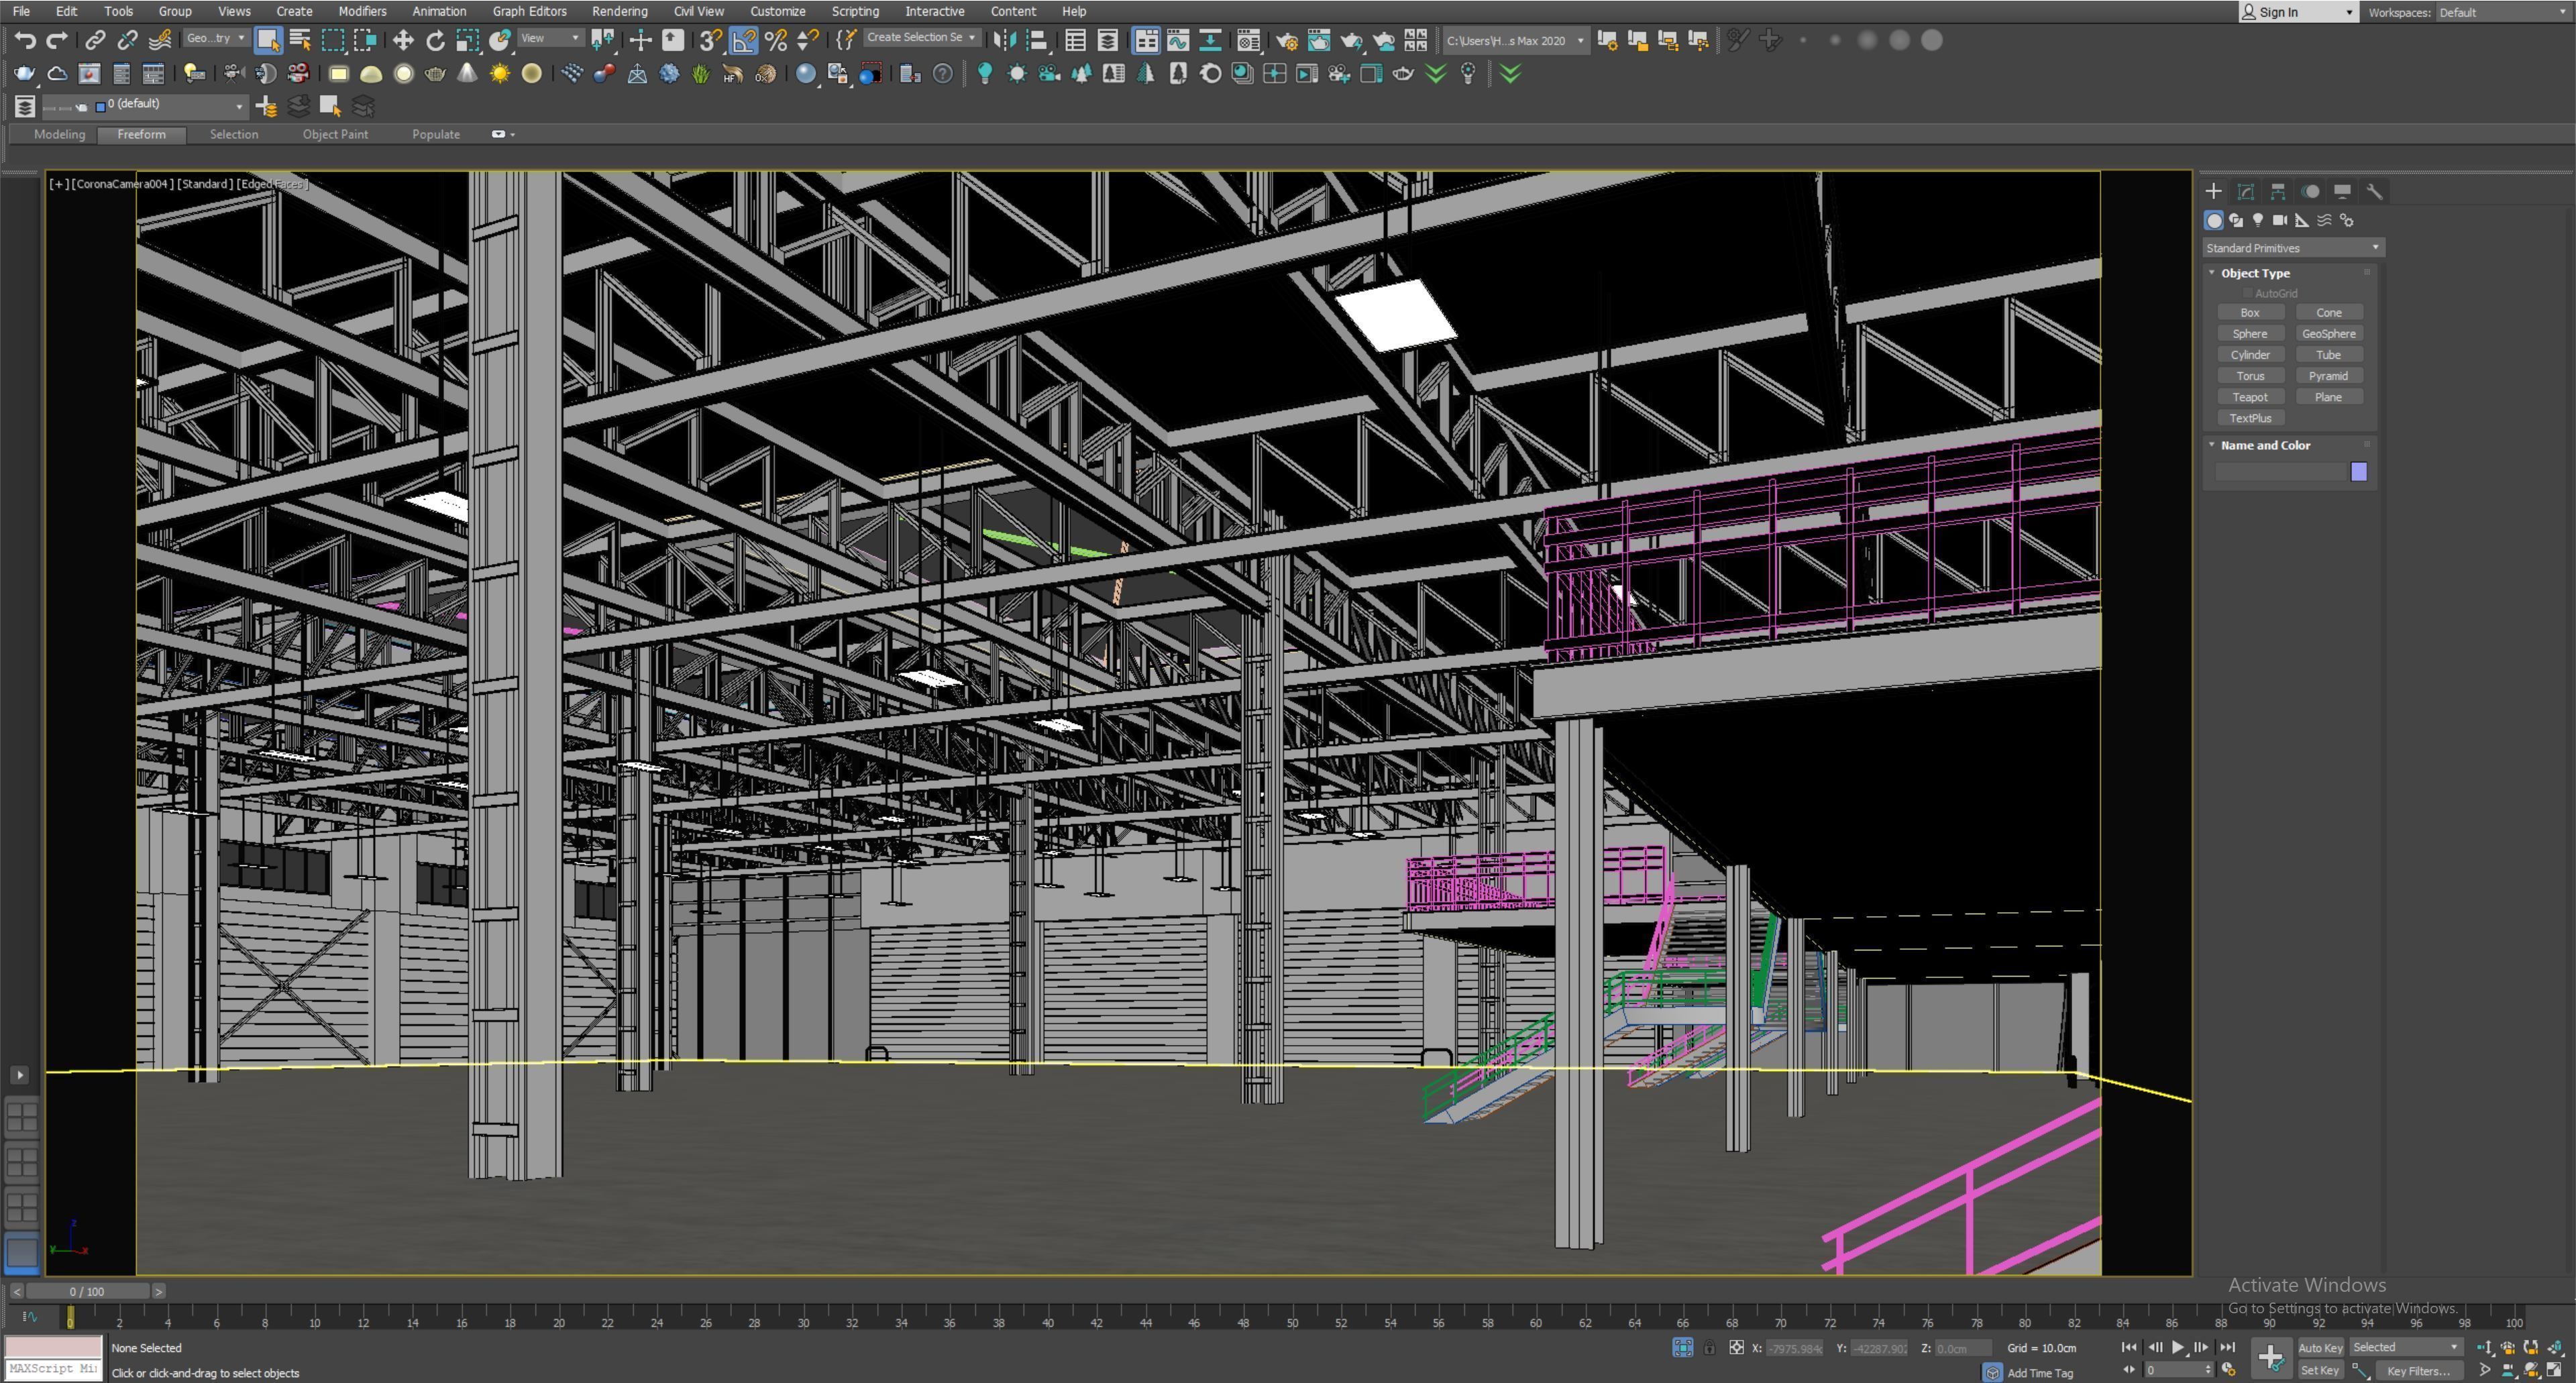Collapse the Name and Color rollout
2576x1383 pixels.
tap(2211, 445)
